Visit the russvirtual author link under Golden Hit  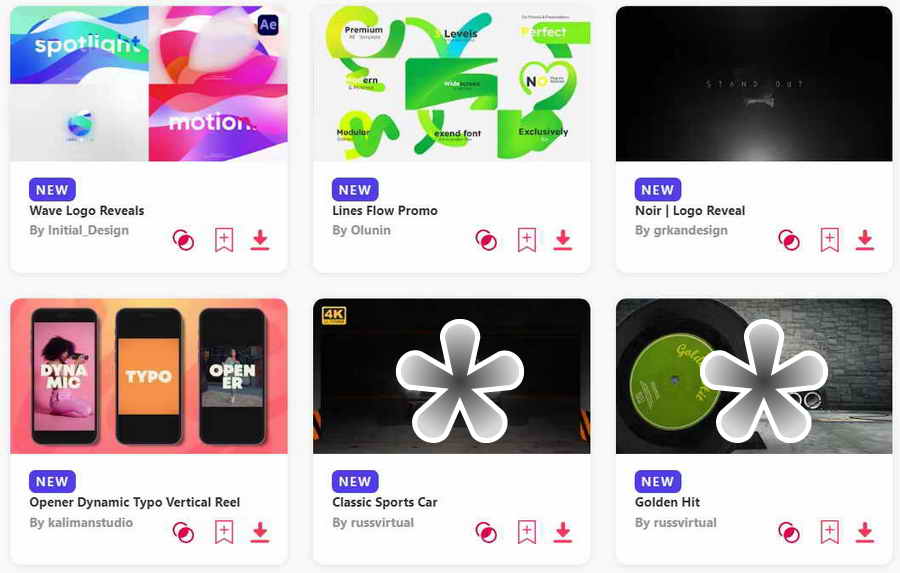pos(676,522)
